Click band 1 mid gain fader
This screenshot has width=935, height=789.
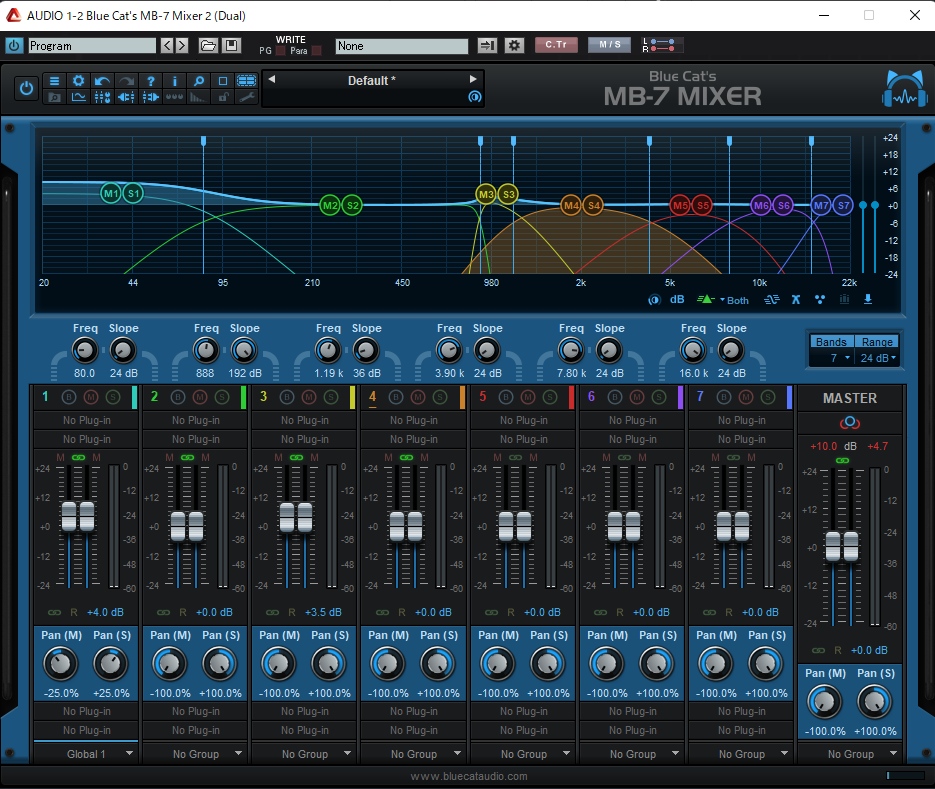click(x=69, y=516)
